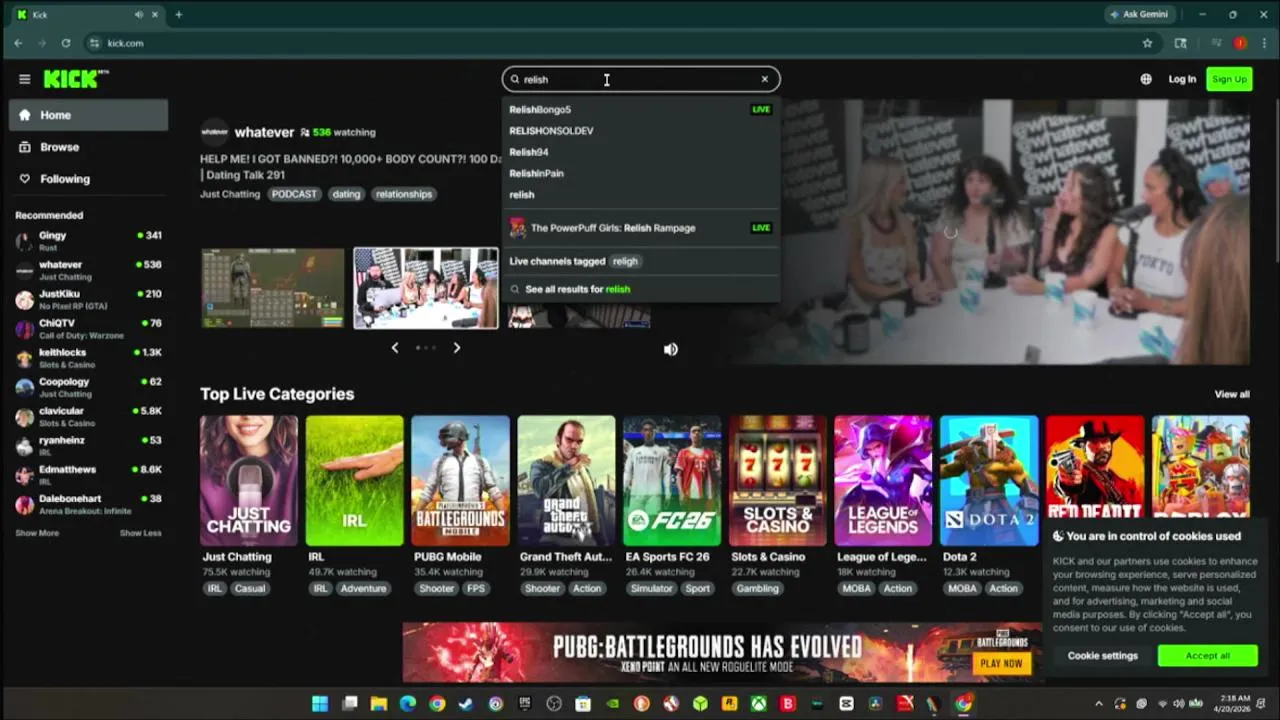This screenshot has width=1280, height=720.
Task: Select RelishInPain search suggestion
Action: pyautogui.click(x=641, y=173)
